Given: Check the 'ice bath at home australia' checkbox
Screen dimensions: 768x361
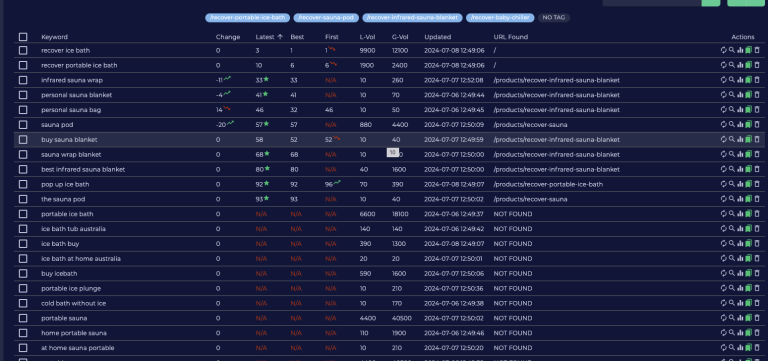Looking at the screenshot, I should [23, 259].
